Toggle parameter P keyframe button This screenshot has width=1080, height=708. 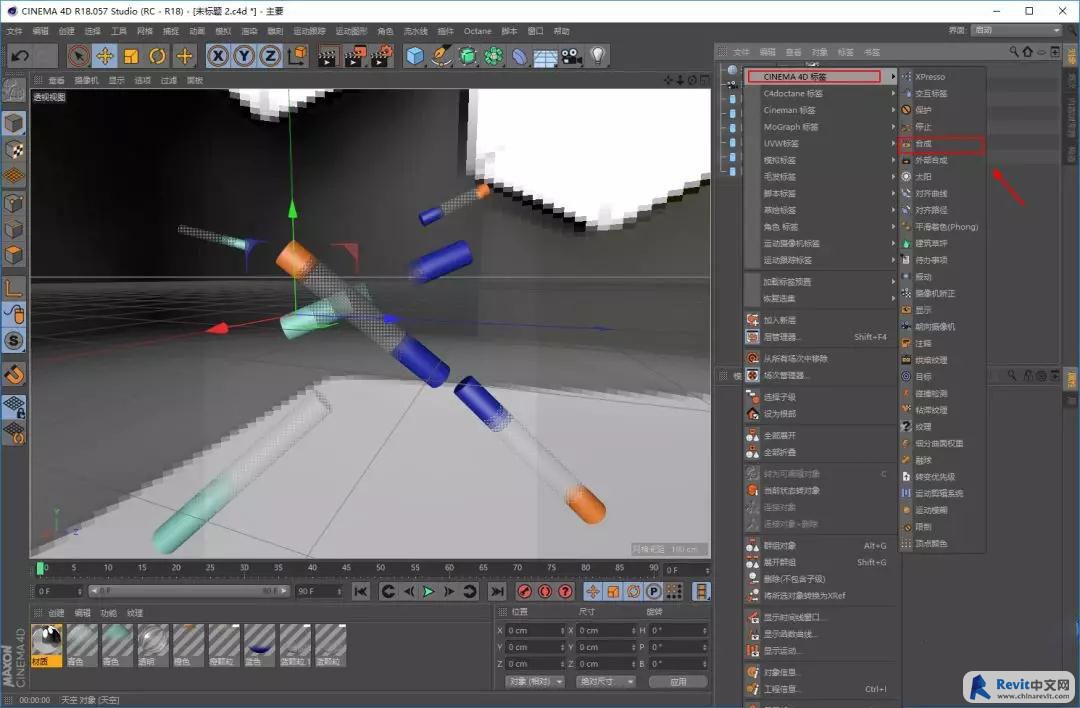[x=654, y=592]
